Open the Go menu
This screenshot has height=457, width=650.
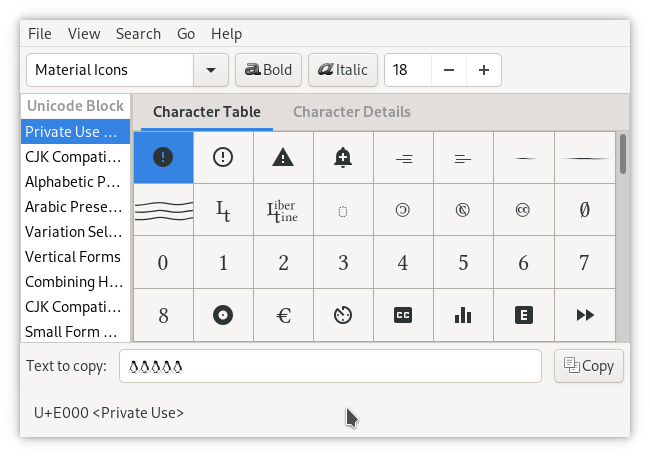tap(186, 34)
